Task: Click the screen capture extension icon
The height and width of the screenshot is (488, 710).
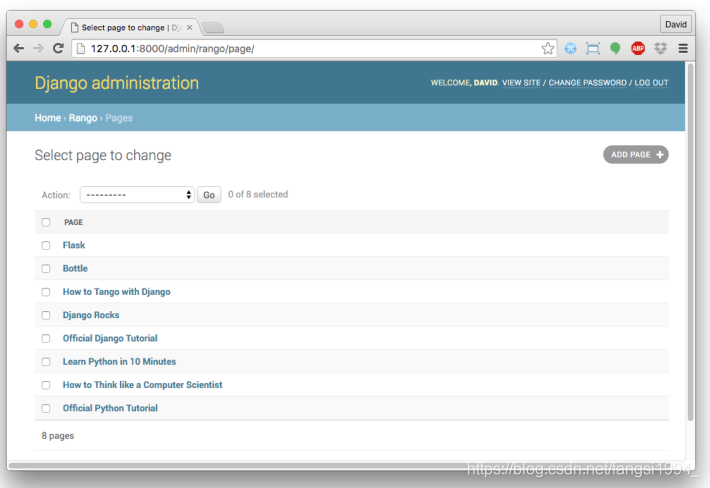Action: pyautogui.click(x=593, y=48)
